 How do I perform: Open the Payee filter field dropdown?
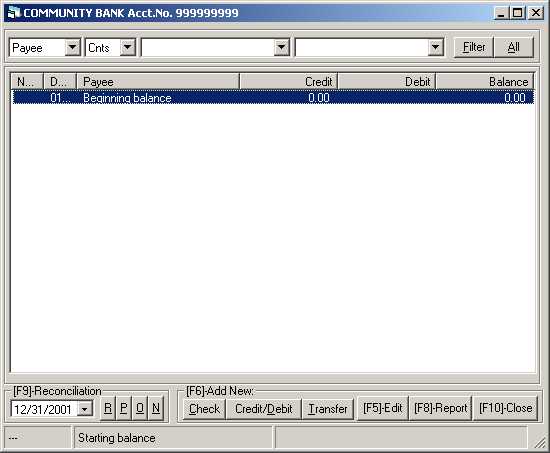tap(73, 47)
